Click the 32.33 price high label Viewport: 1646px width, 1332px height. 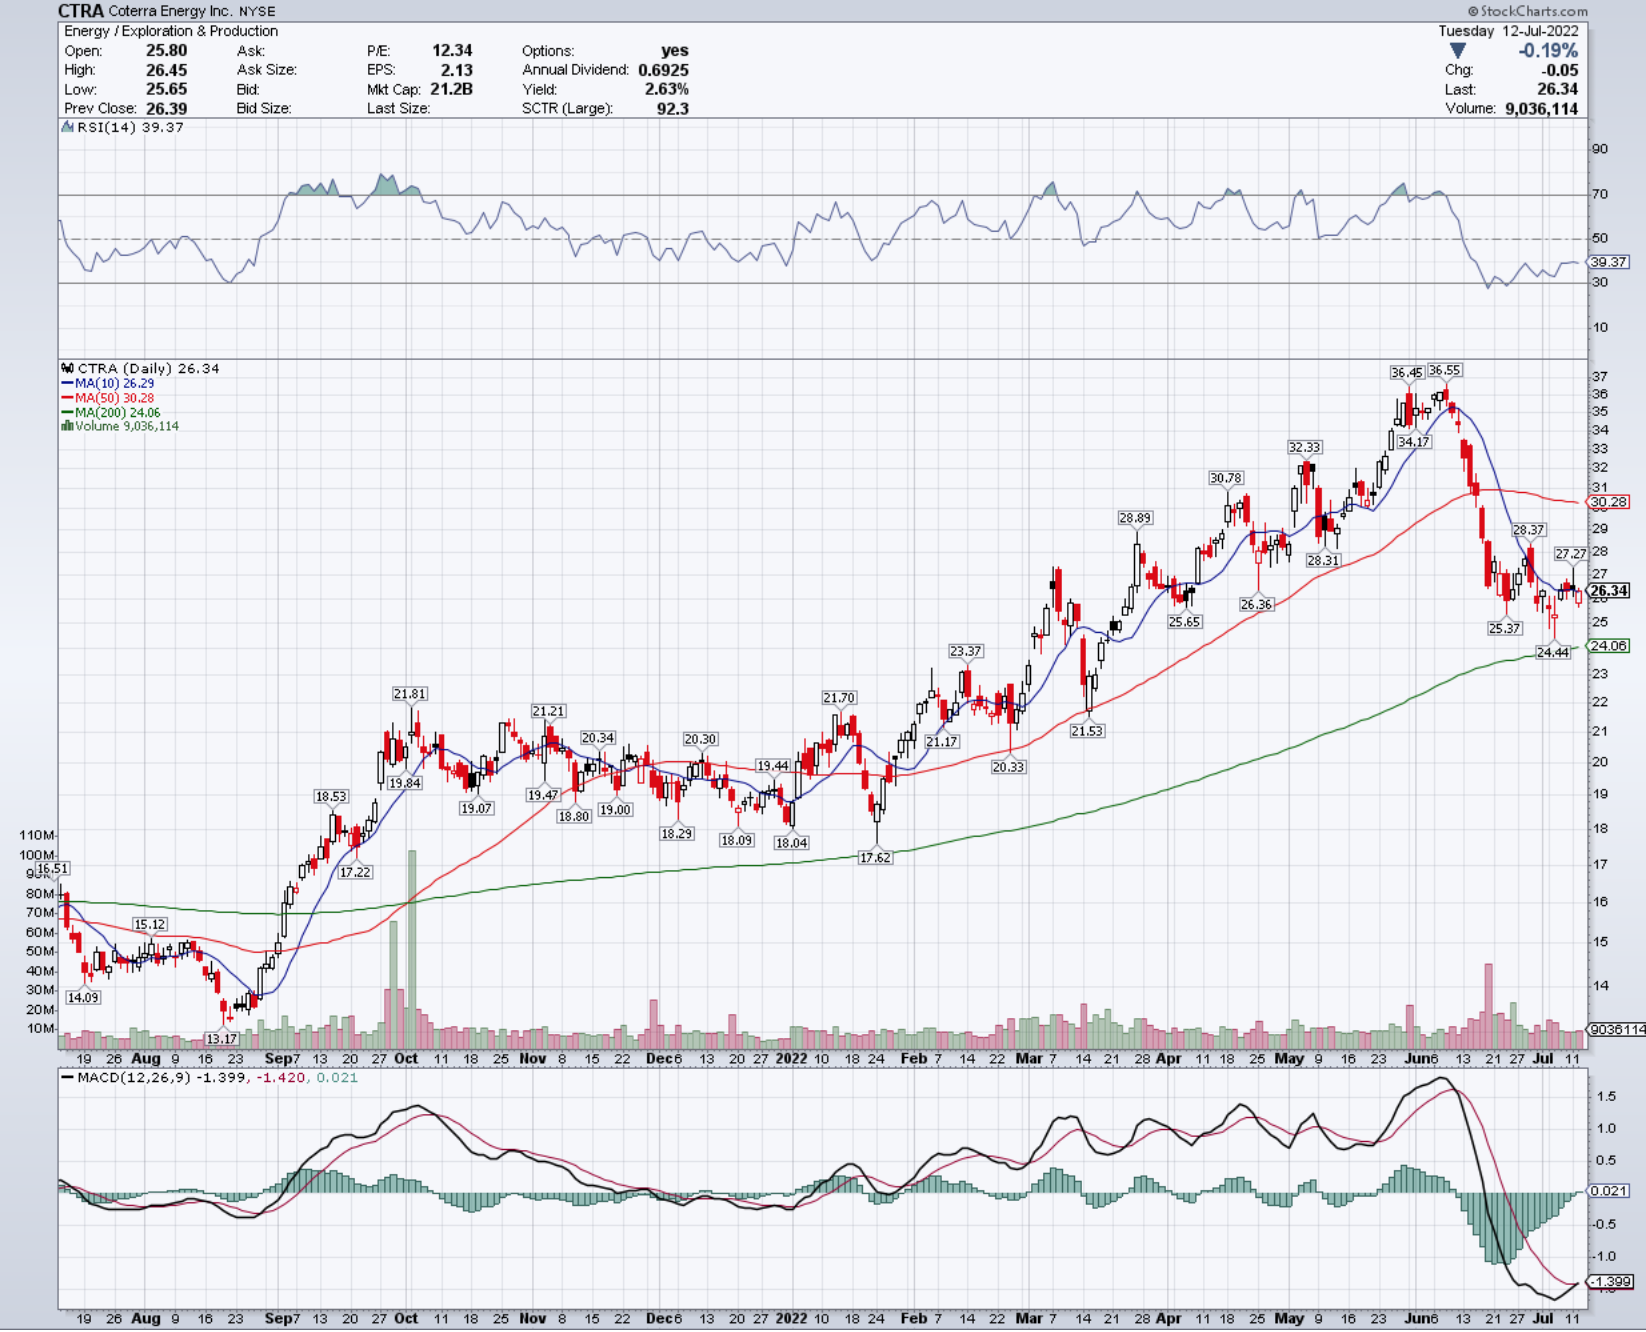pos(1304,447)
